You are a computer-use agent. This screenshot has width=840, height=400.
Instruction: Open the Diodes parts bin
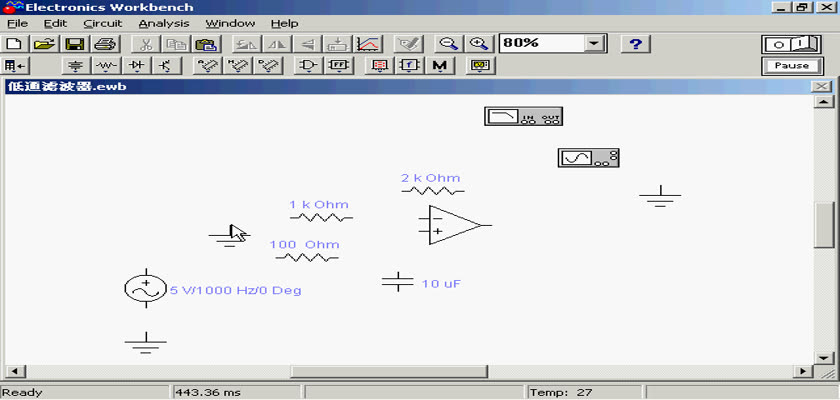(137, 66)
